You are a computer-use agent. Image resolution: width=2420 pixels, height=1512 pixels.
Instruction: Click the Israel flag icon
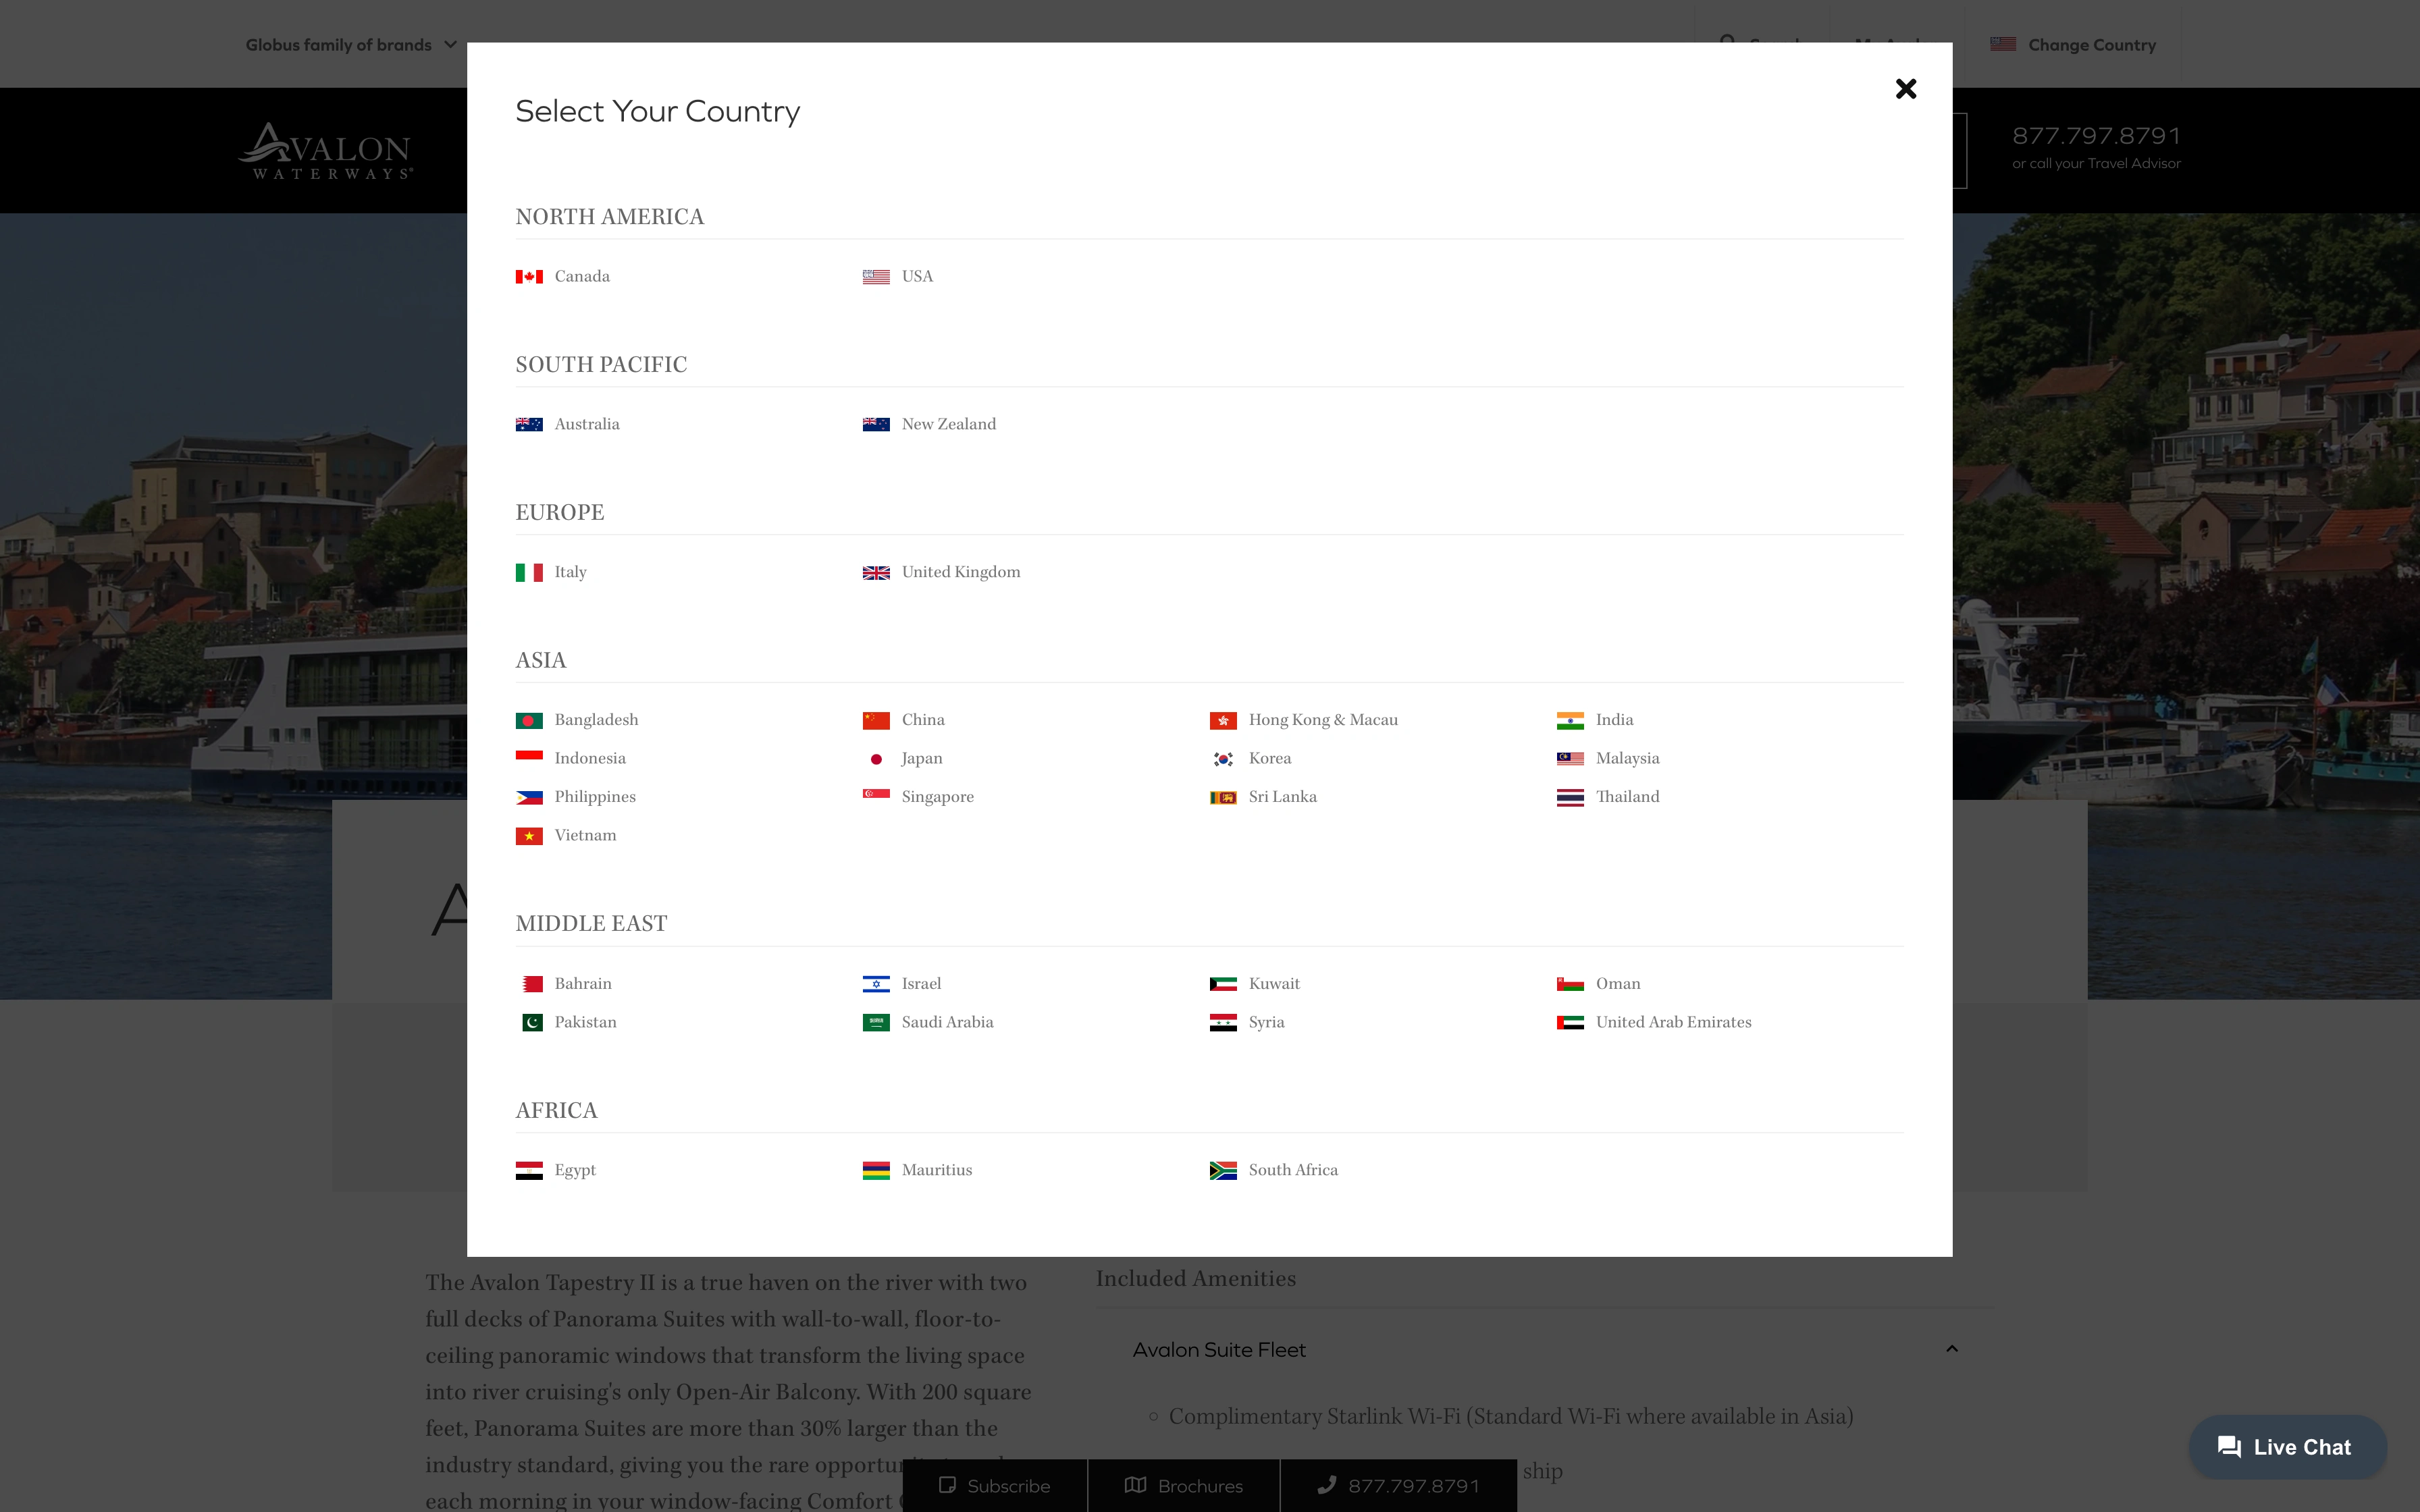(876, 985)
